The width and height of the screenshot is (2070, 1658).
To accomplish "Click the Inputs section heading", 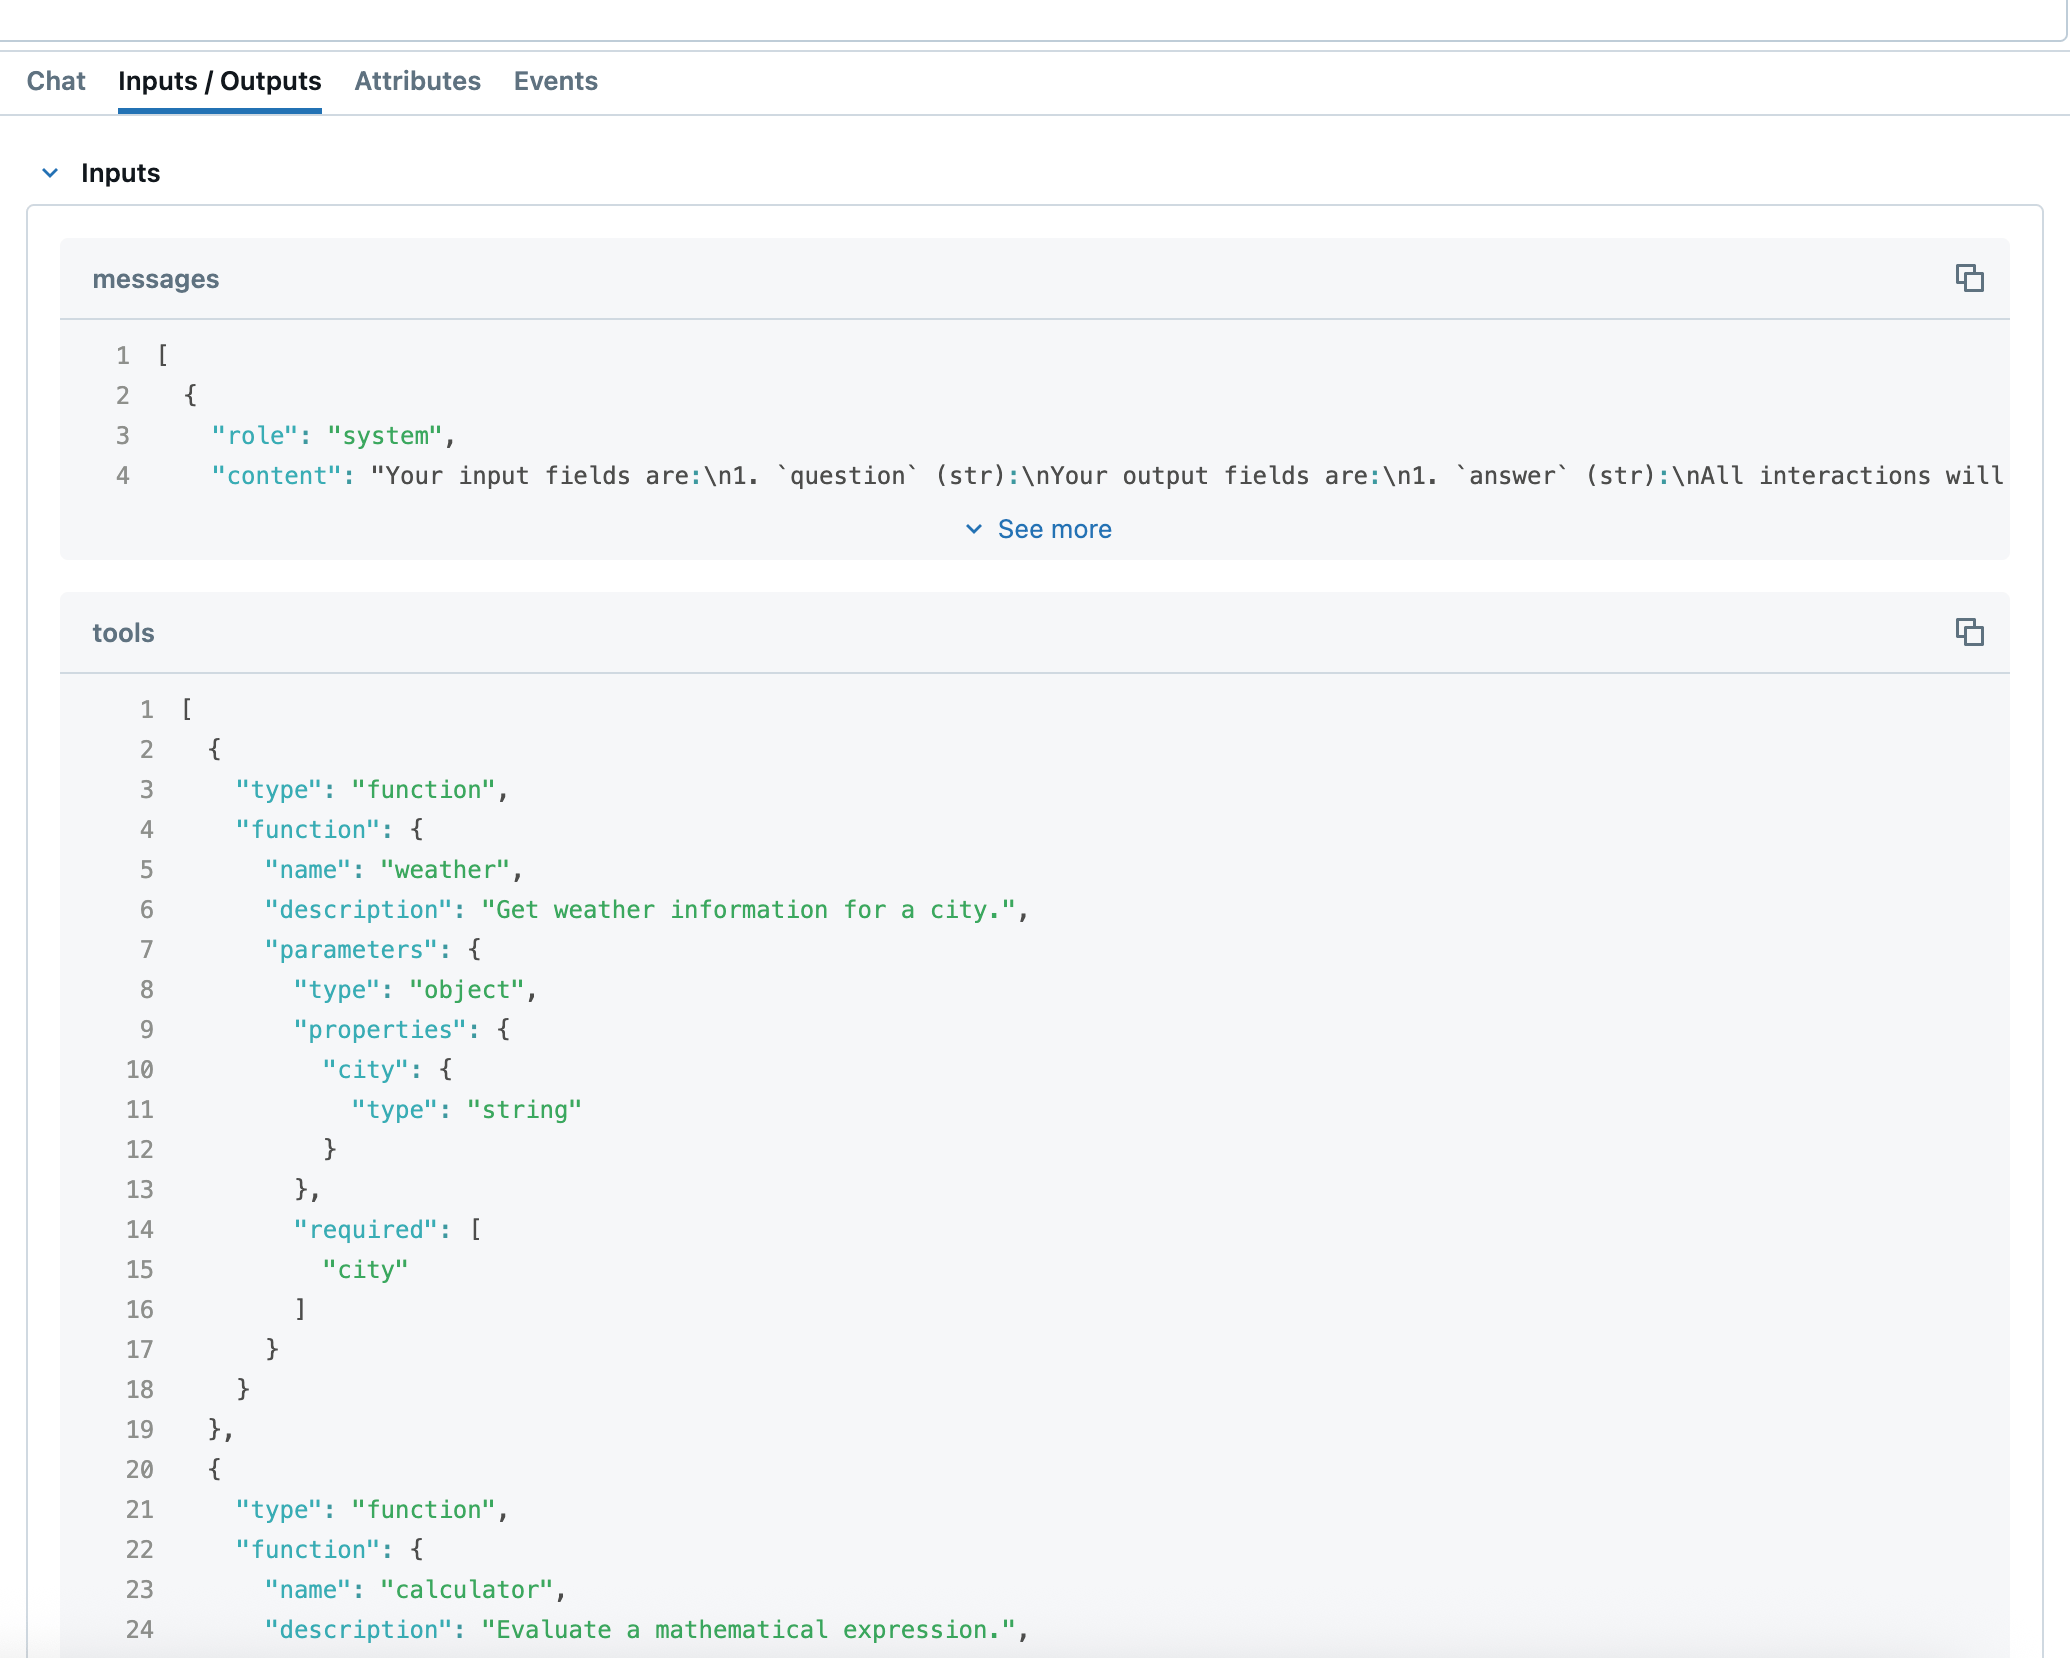I will coord(120,173).
